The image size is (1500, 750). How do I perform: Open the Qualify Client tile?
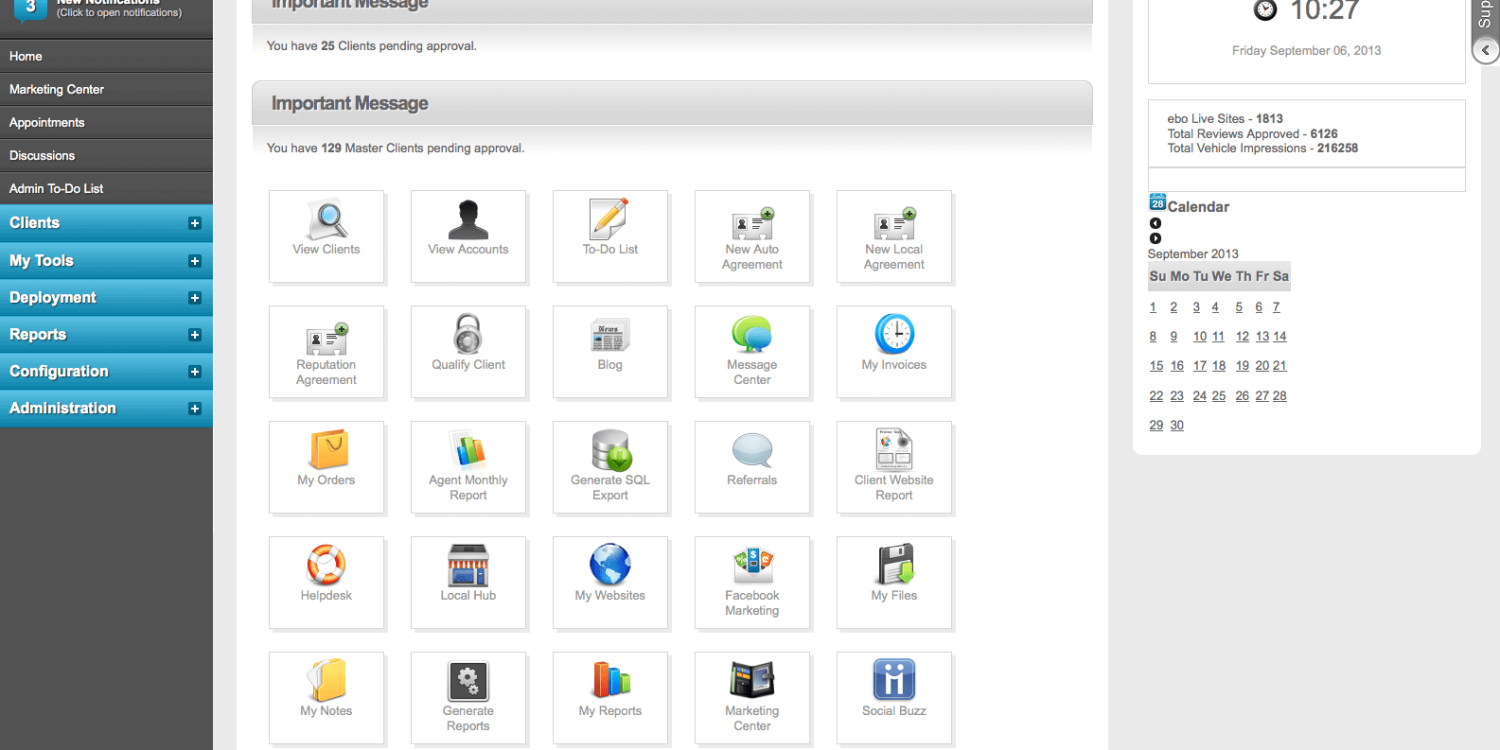click(468, 352)
